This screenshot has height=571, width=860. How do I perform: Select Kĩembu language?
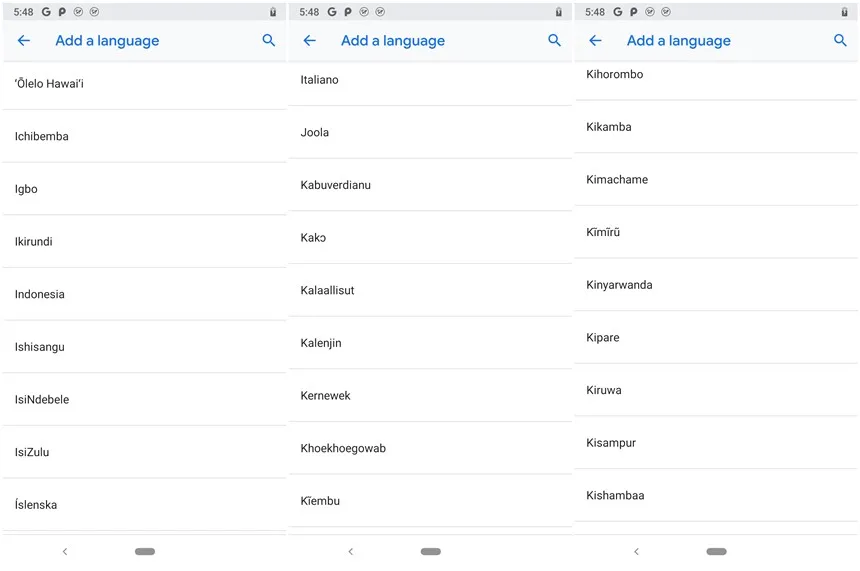(x=431, y=501)
